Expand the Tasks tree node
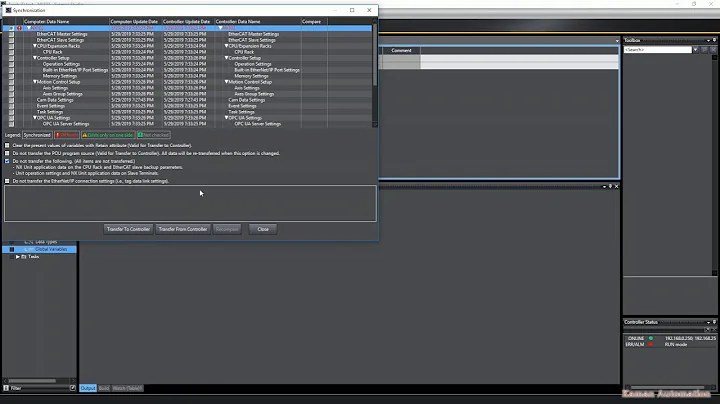The height and width of the screenshot is (404, 720). click(17, 257)
